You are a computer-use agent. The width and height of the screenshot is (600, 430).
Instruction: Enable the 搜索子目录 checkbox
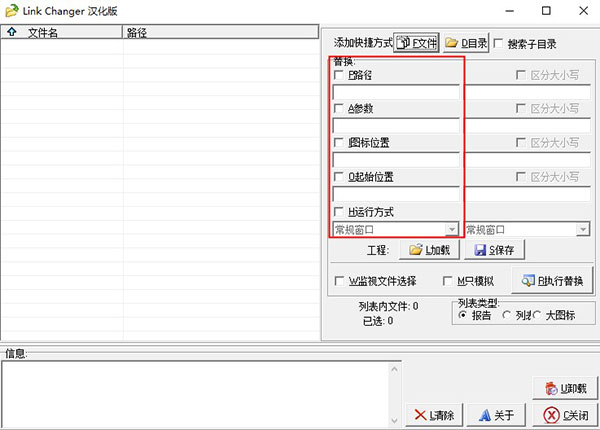coord(500,44)
